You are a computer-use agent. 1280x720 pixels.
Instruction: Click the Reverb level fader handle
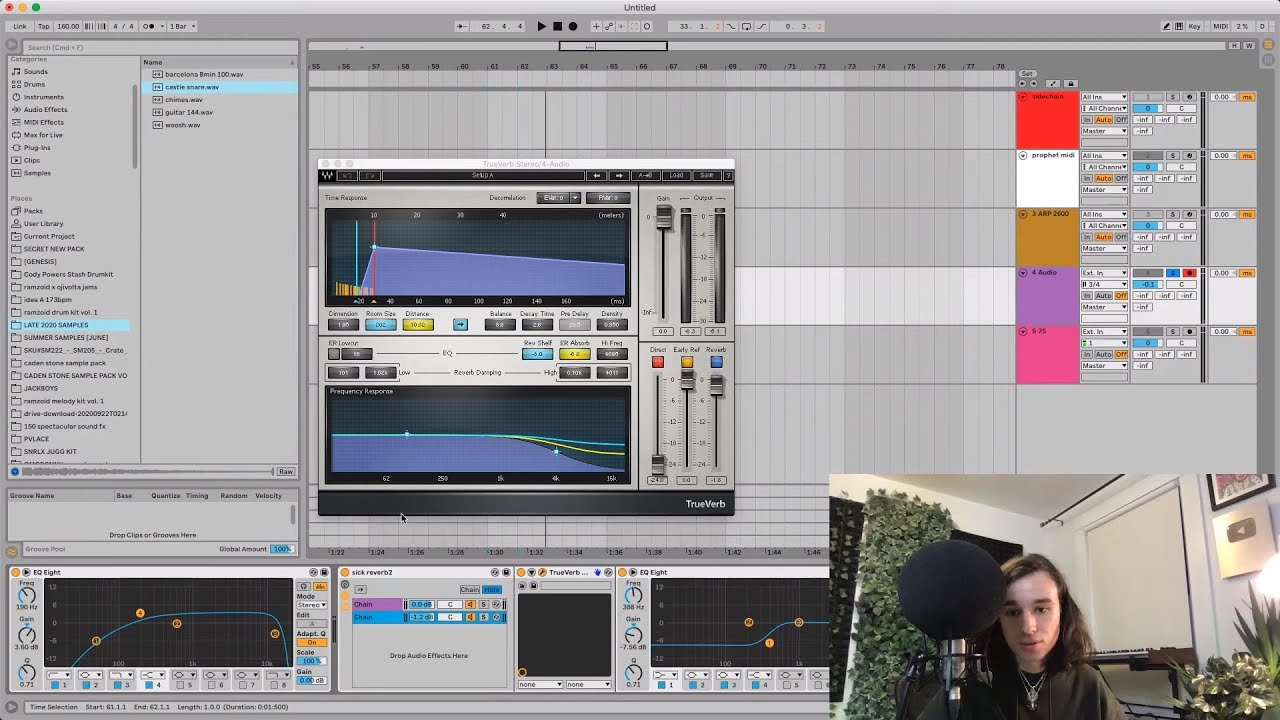pos(716,385)
